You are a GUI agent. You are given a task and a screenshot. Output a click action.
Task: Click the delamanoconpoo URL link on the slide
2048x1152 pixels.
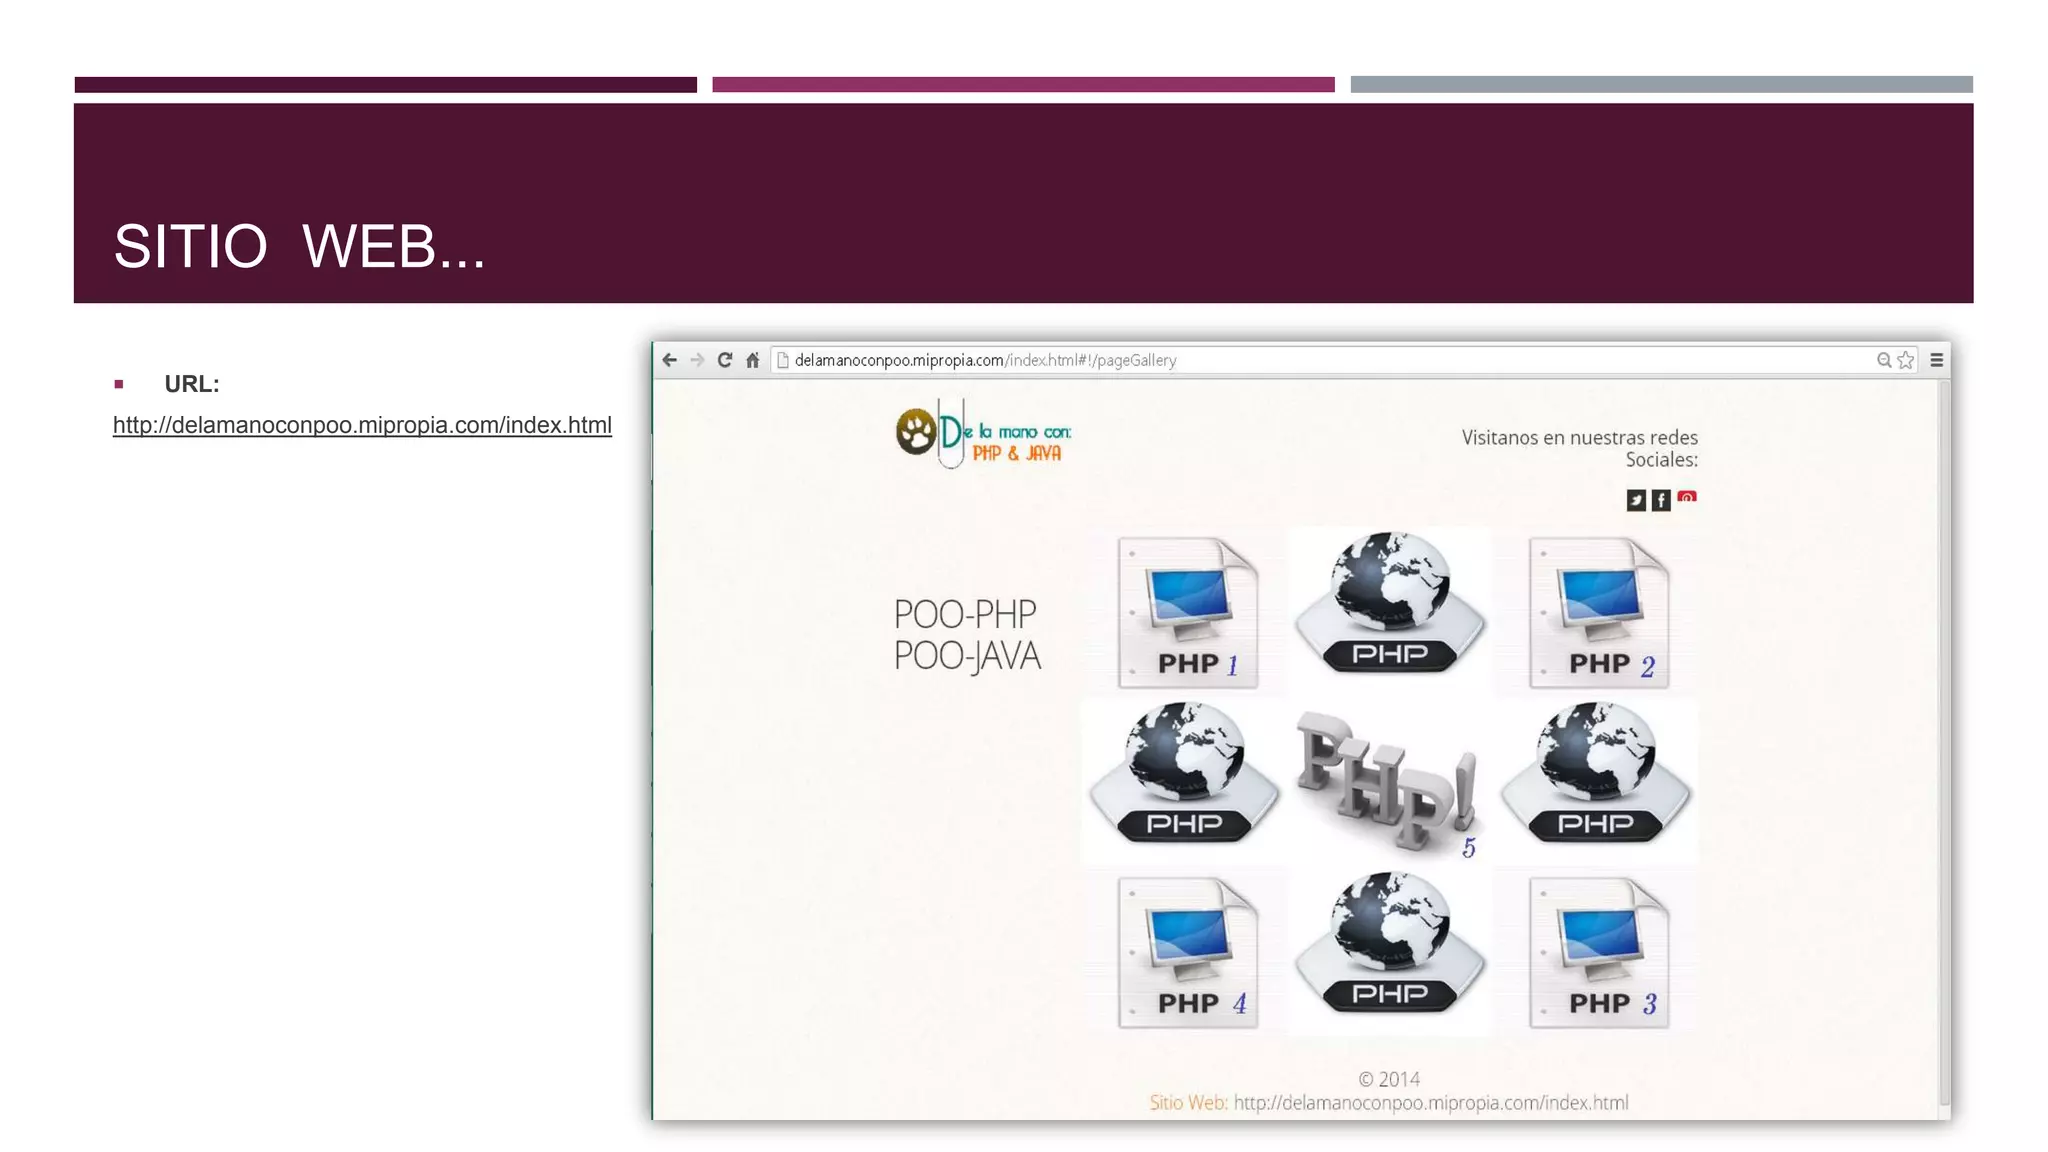362,425
